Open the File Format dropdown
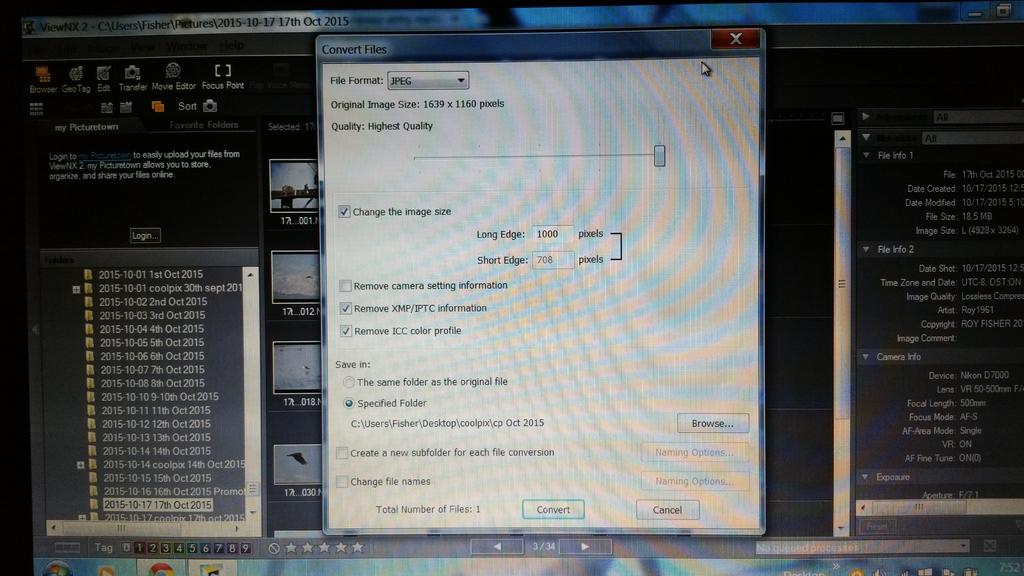This screenshot has width=1024, height=576. [x=428, y=80]
